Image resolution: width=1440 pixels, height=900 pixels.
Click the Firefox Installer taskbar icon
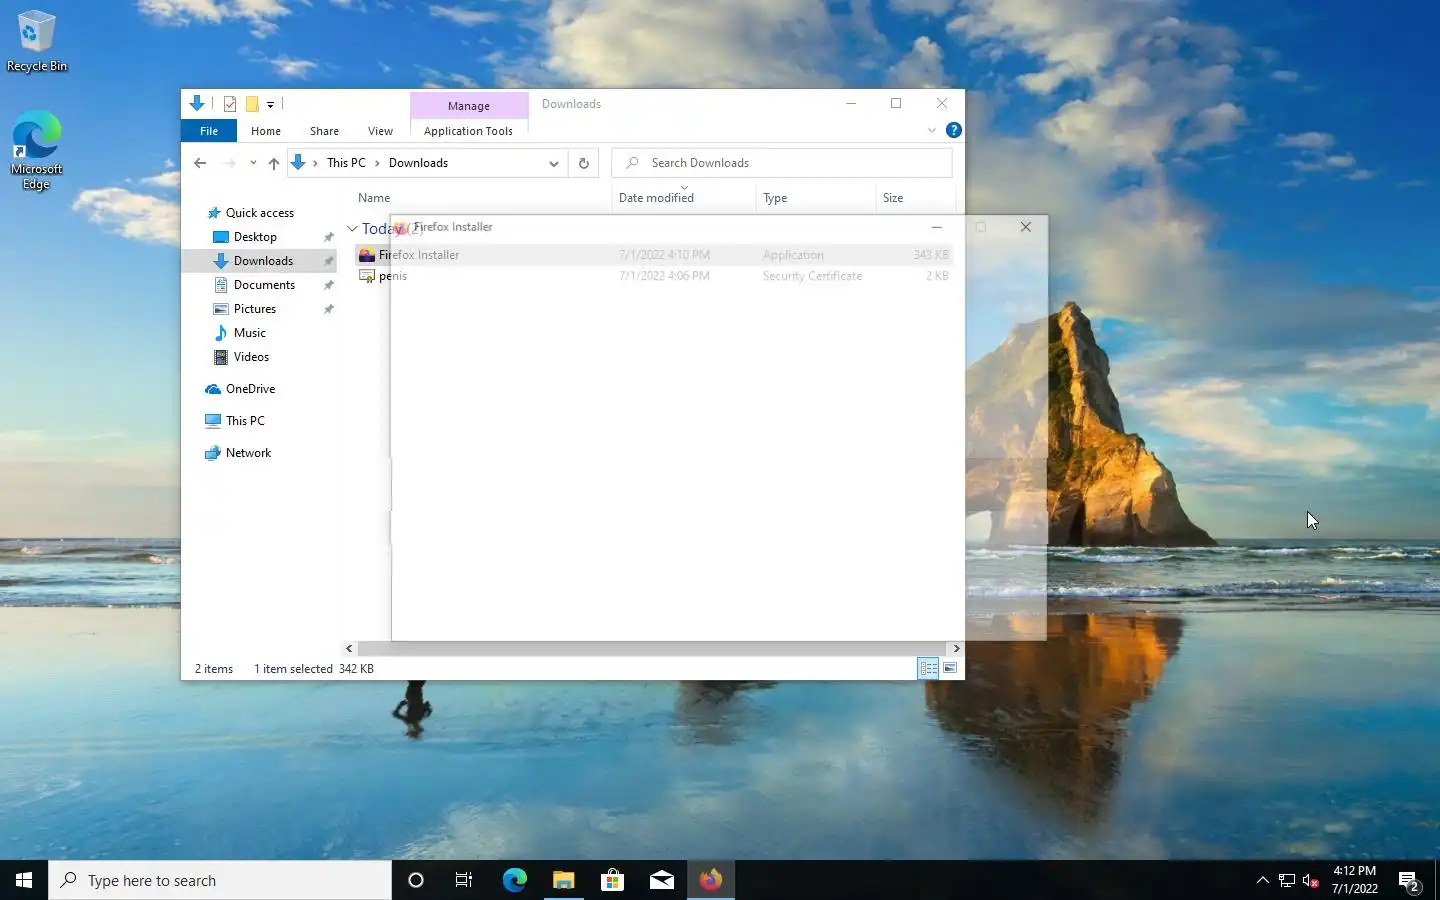[710, 880]
